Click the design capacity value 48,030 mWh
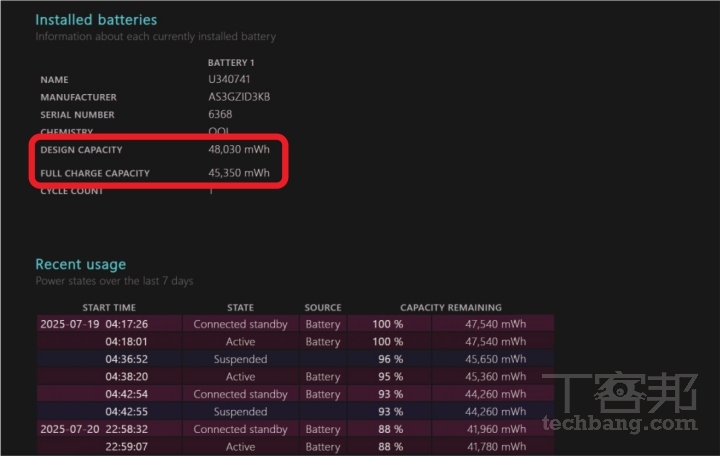 pyautogui.click(x=238, y=149)
